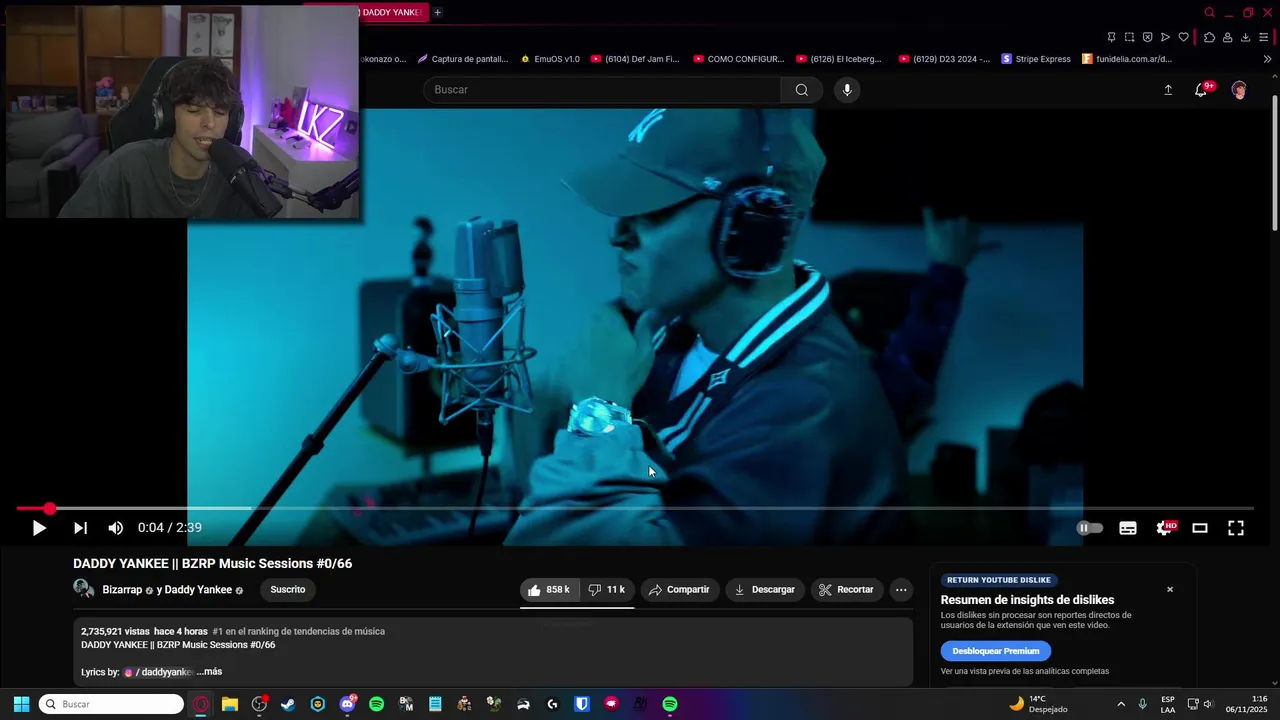Click the red progress scrubber dot
The width and height of the screenshot is (1280, 720).
coord(49,509)
